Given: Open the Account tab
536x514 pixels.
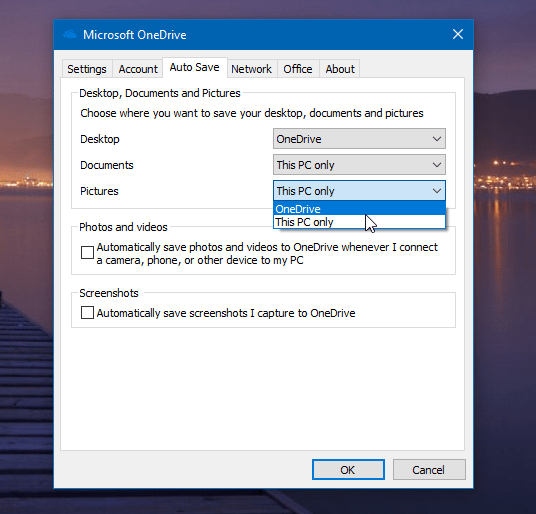Looking at the screenshot, I should pos(138,69).
